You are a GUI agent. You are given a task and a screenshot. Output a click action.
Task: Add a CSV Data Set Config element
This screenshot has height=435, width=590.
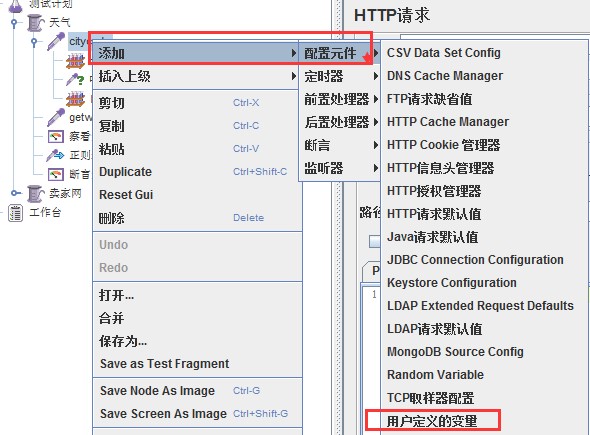coord(484,53)
